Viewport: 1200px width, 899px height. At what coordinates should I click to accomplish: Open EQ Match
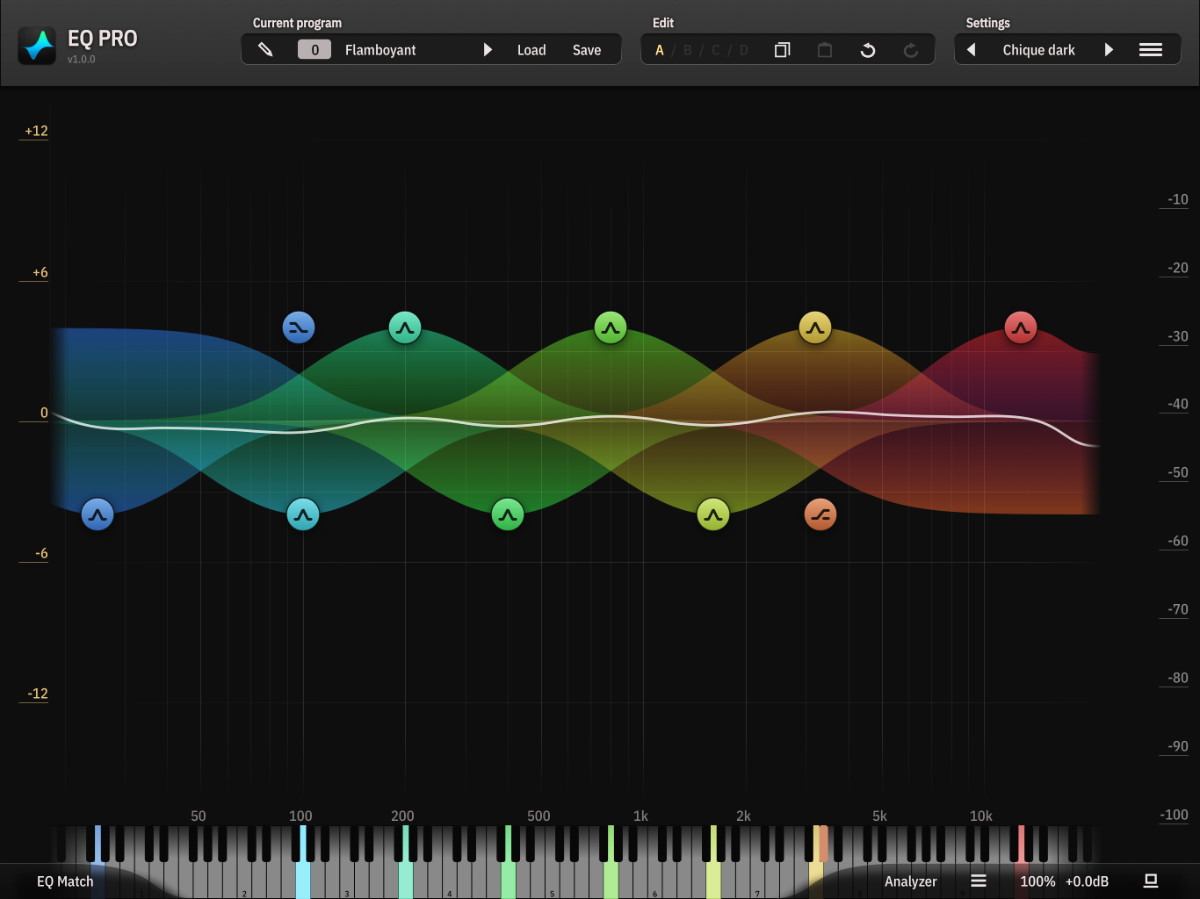[65, 881]
